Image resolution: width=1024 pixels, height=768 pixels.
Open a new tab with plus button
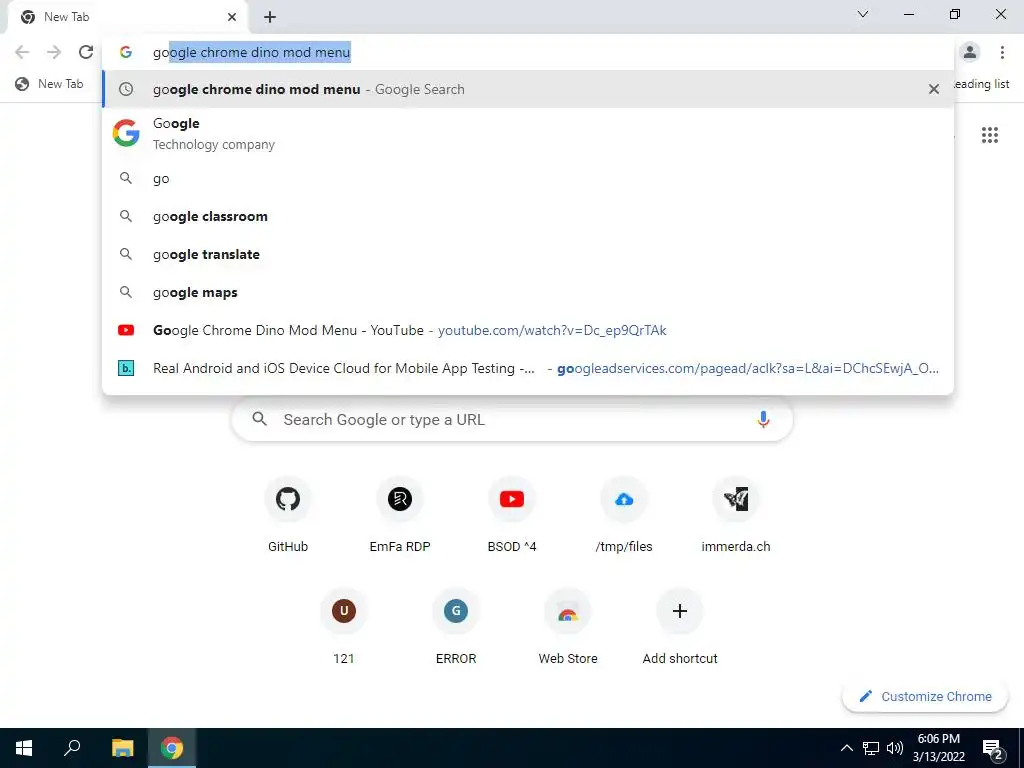click(x=270, y=18)
